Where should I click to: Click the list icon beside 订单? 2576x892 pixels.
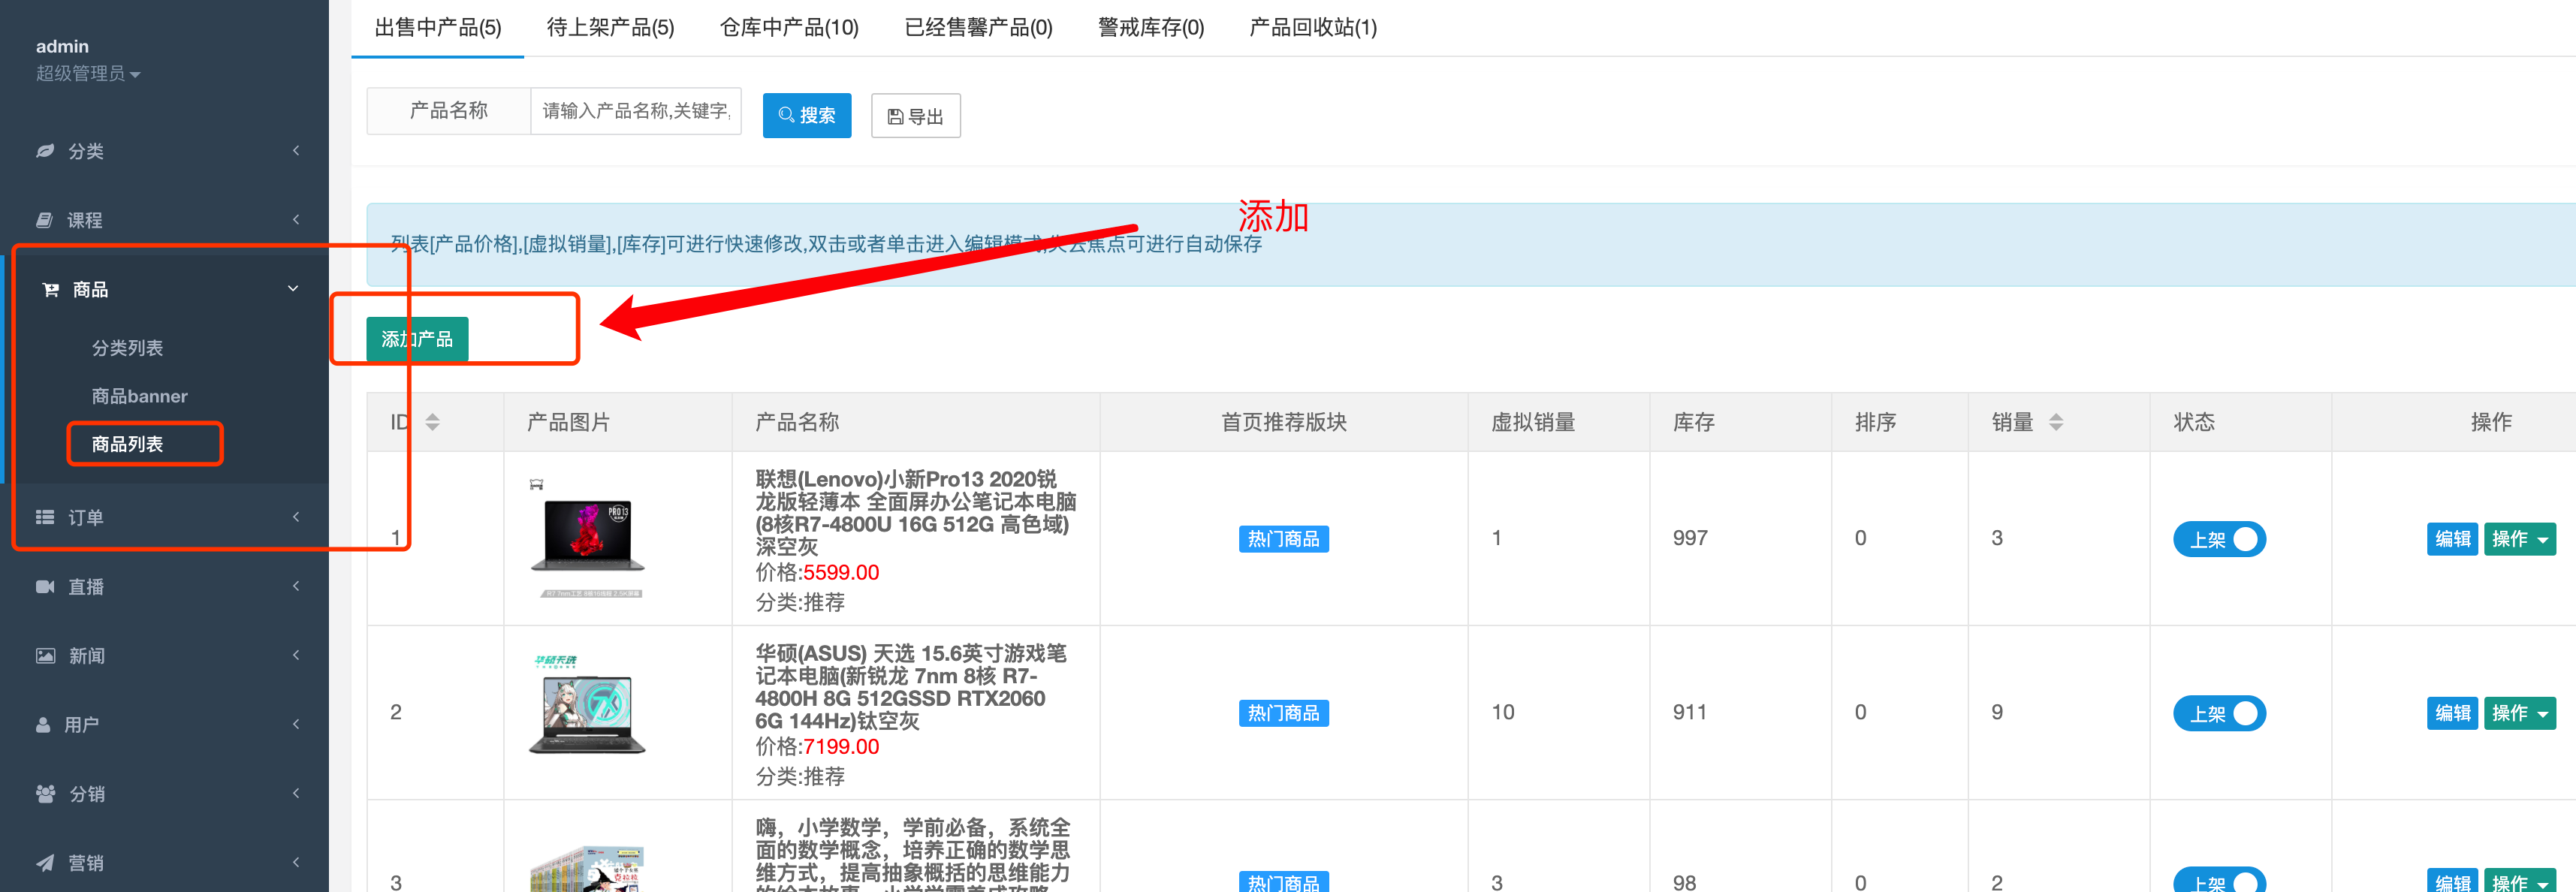point(45,517)
